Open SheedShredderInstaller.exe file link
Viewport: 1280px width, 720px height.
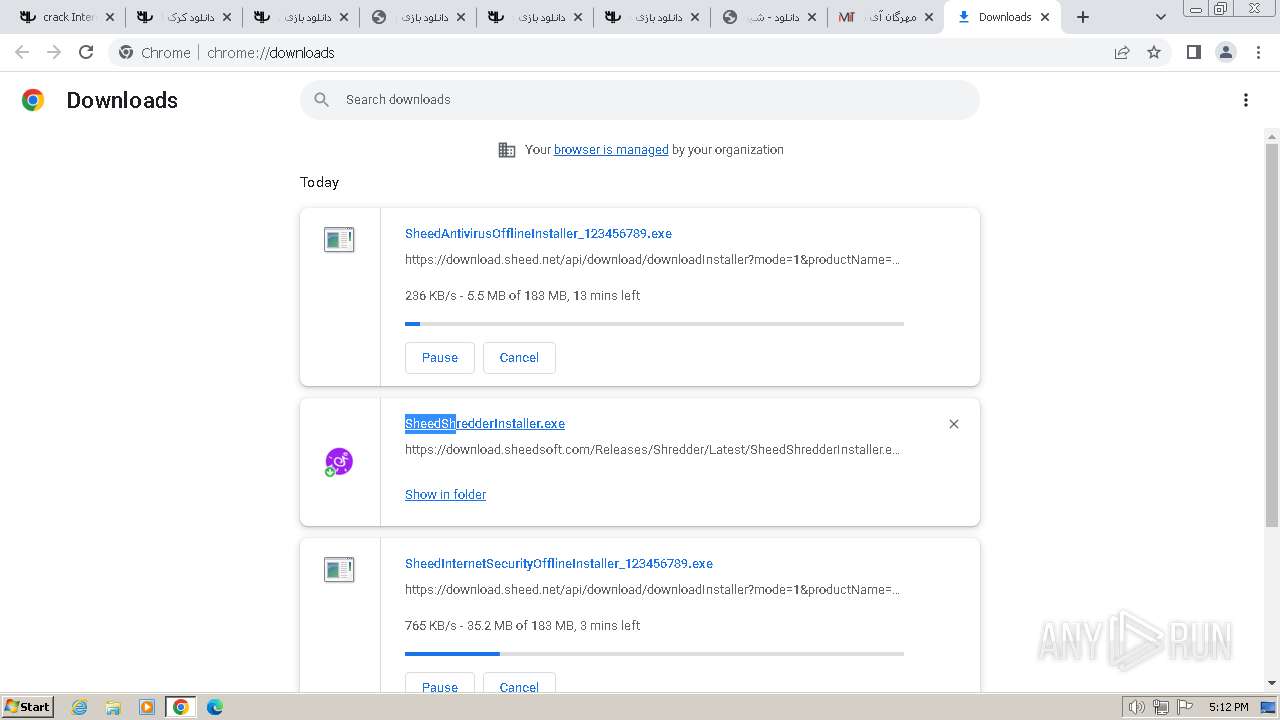point(485,424)
